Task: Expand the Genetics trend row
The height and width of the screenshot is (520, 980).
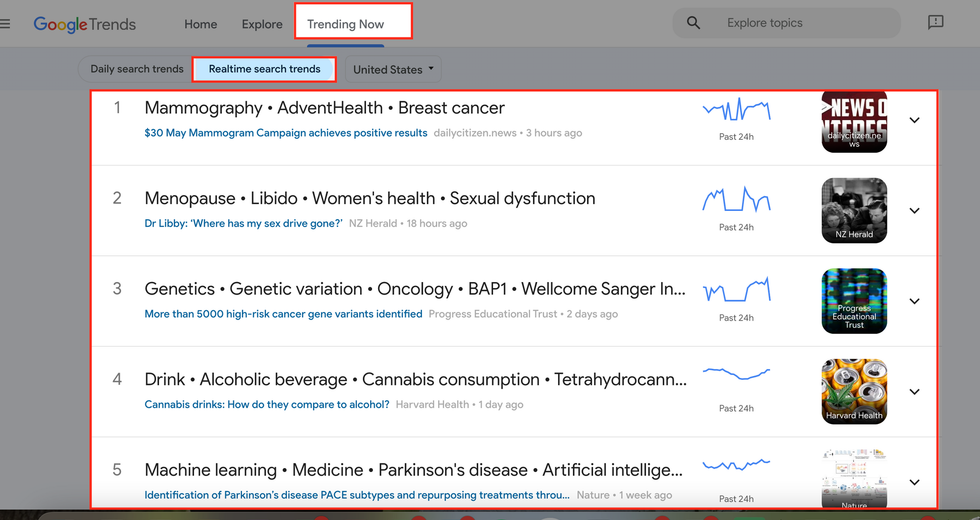Action: (x=914, y=301)
